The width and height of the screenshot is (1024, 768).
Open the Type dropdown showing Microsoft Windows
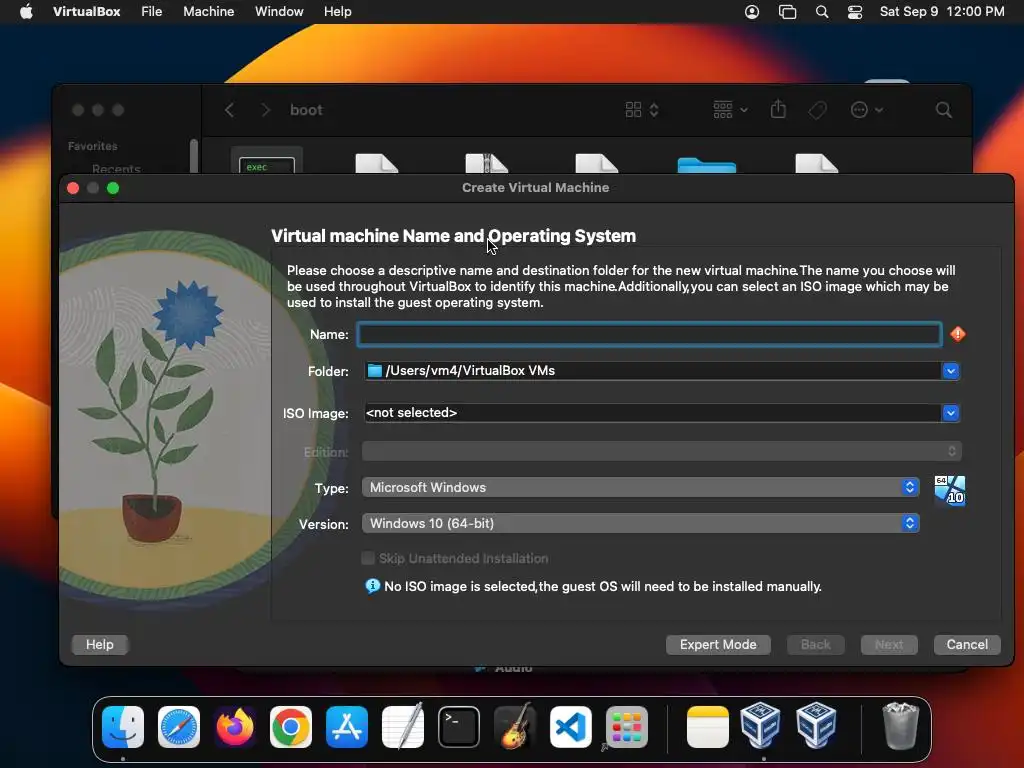tap(641, 487)
